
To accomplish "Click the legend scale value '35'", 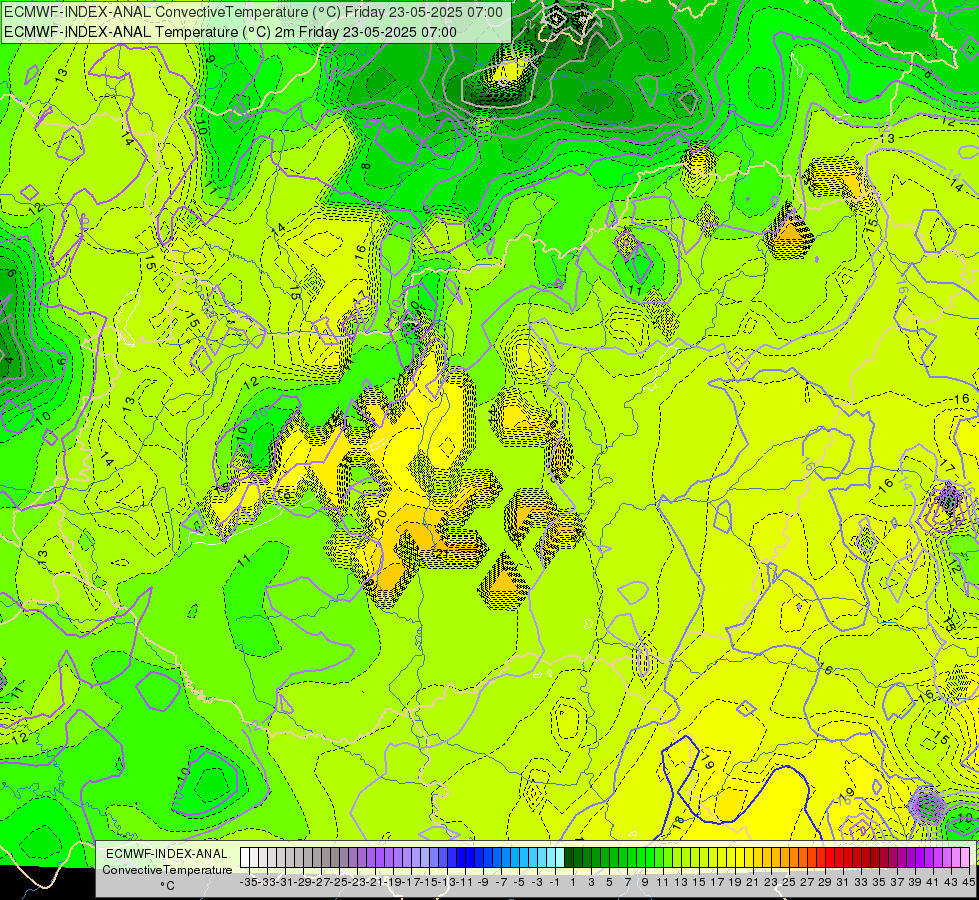I will [879, 882].
